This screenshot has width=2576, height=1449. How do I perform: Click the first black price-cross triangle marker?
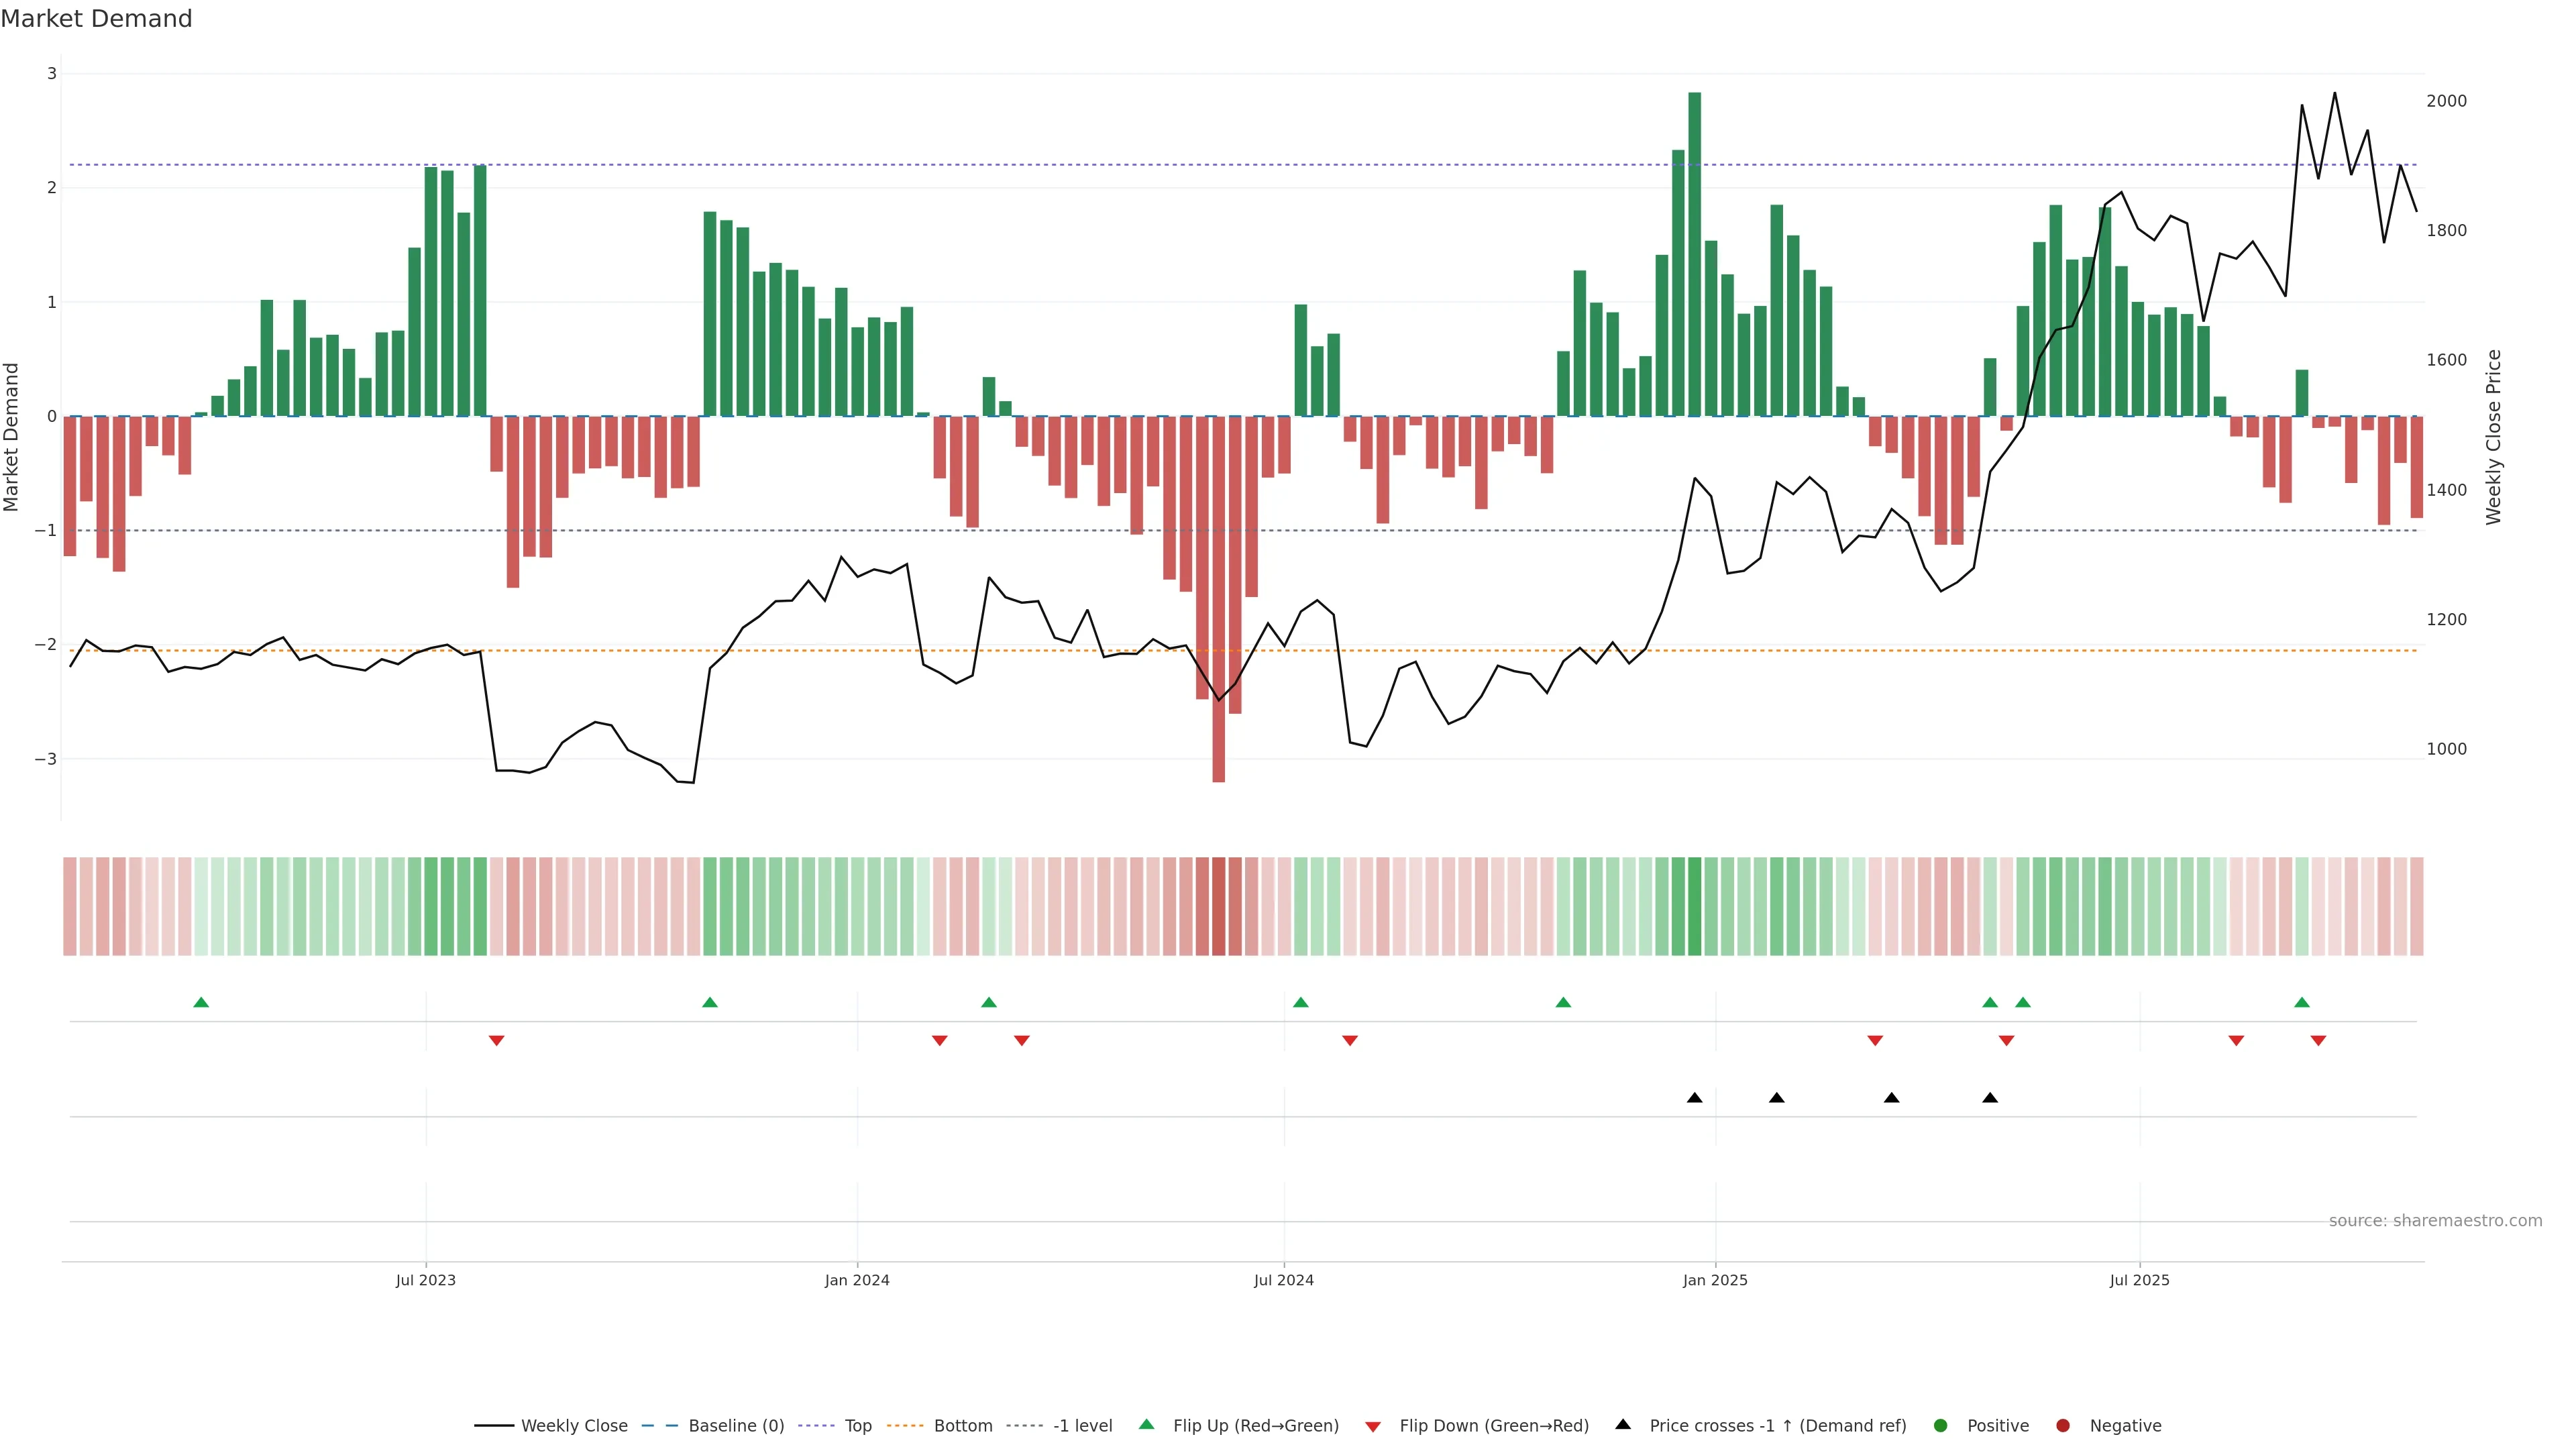coord(1694,1098)
